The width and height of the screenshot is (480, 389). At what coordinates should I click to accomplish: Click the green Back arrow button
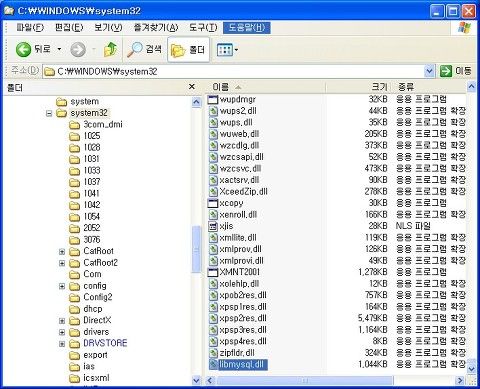coord(23,50)
